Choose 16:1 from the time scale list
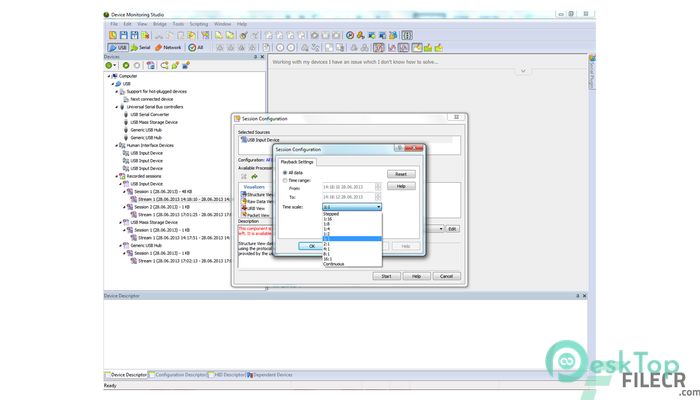700x400 pixels. pos(352,258)
